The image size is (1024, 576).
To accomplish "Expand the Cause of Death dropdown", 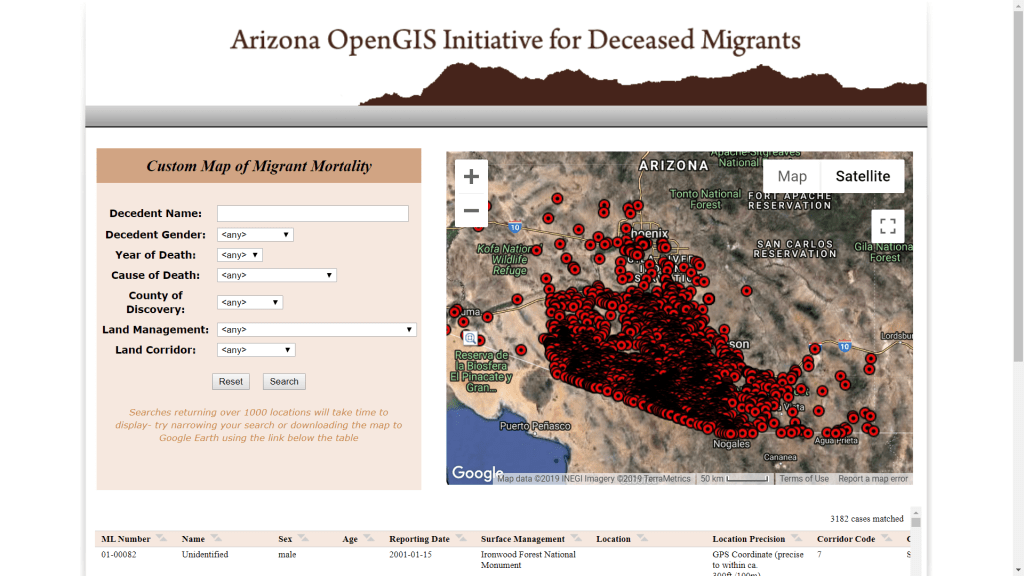I will 277,275.
